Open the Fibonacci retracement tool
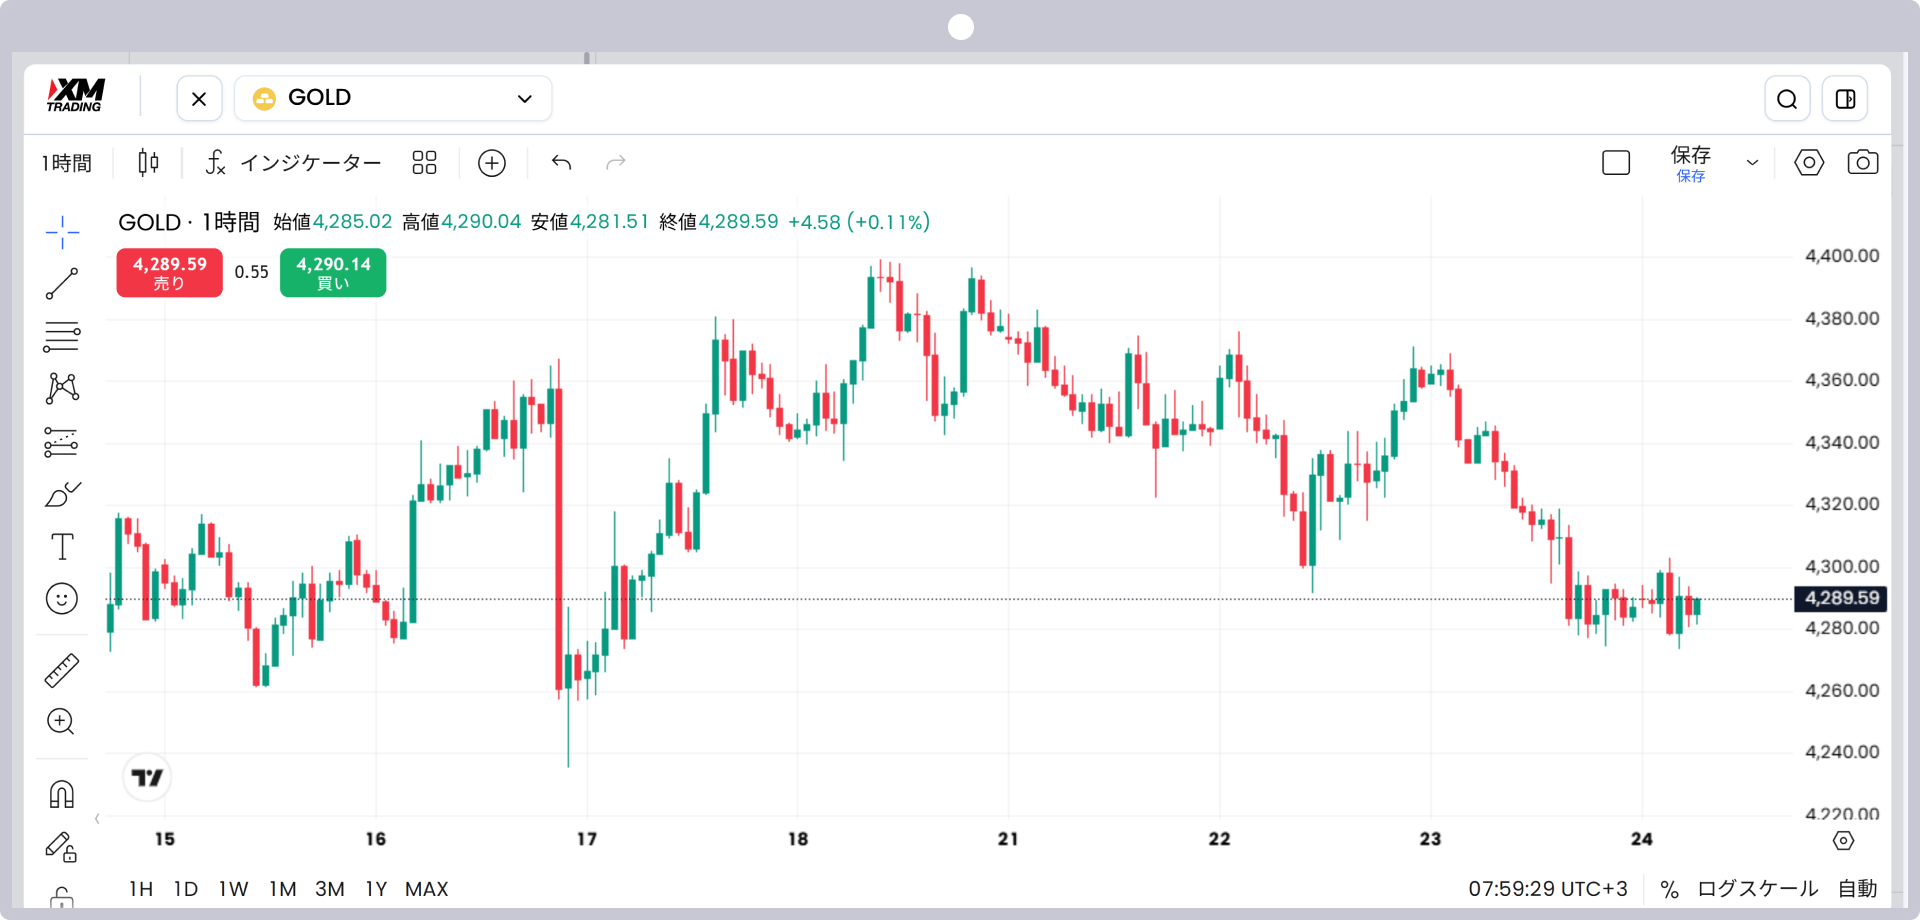 [x=62, y=337]
